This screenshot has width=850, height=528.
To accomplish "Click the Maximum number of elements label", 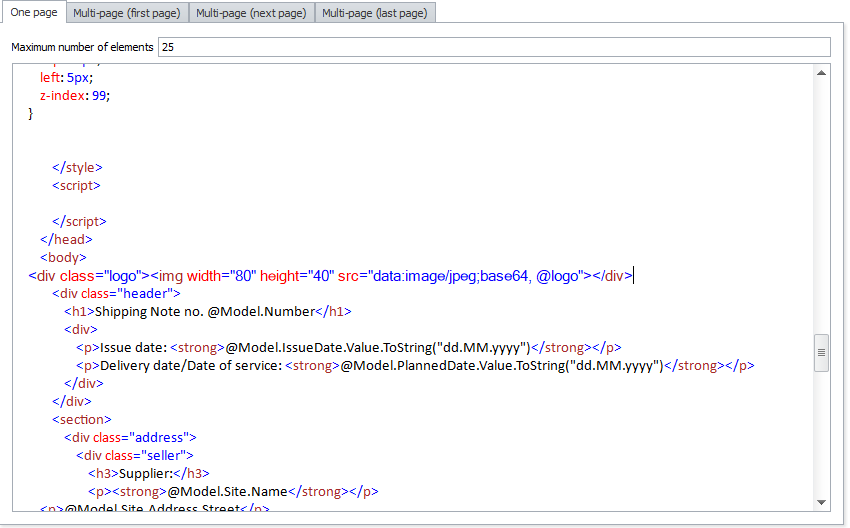I will pyautogui.click(x=82, y=47).
